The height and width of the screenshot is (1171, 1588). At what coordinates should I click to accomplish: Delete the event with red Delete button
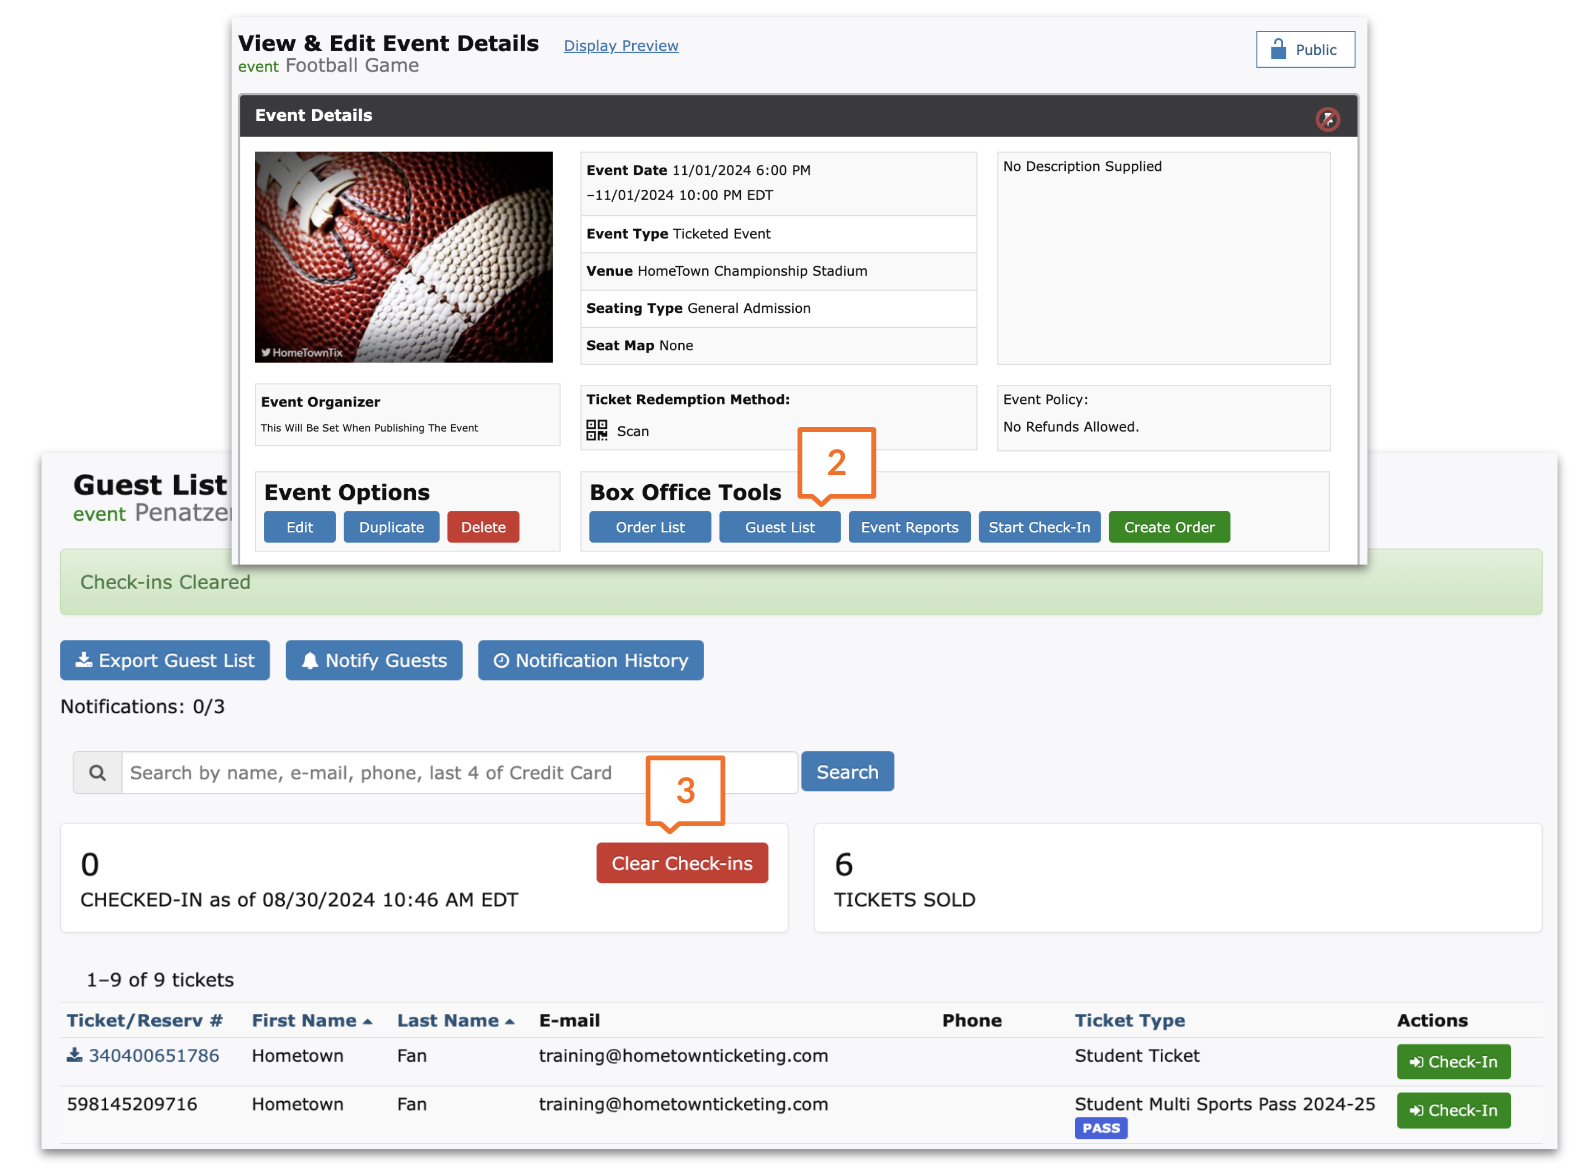(483, 527)
